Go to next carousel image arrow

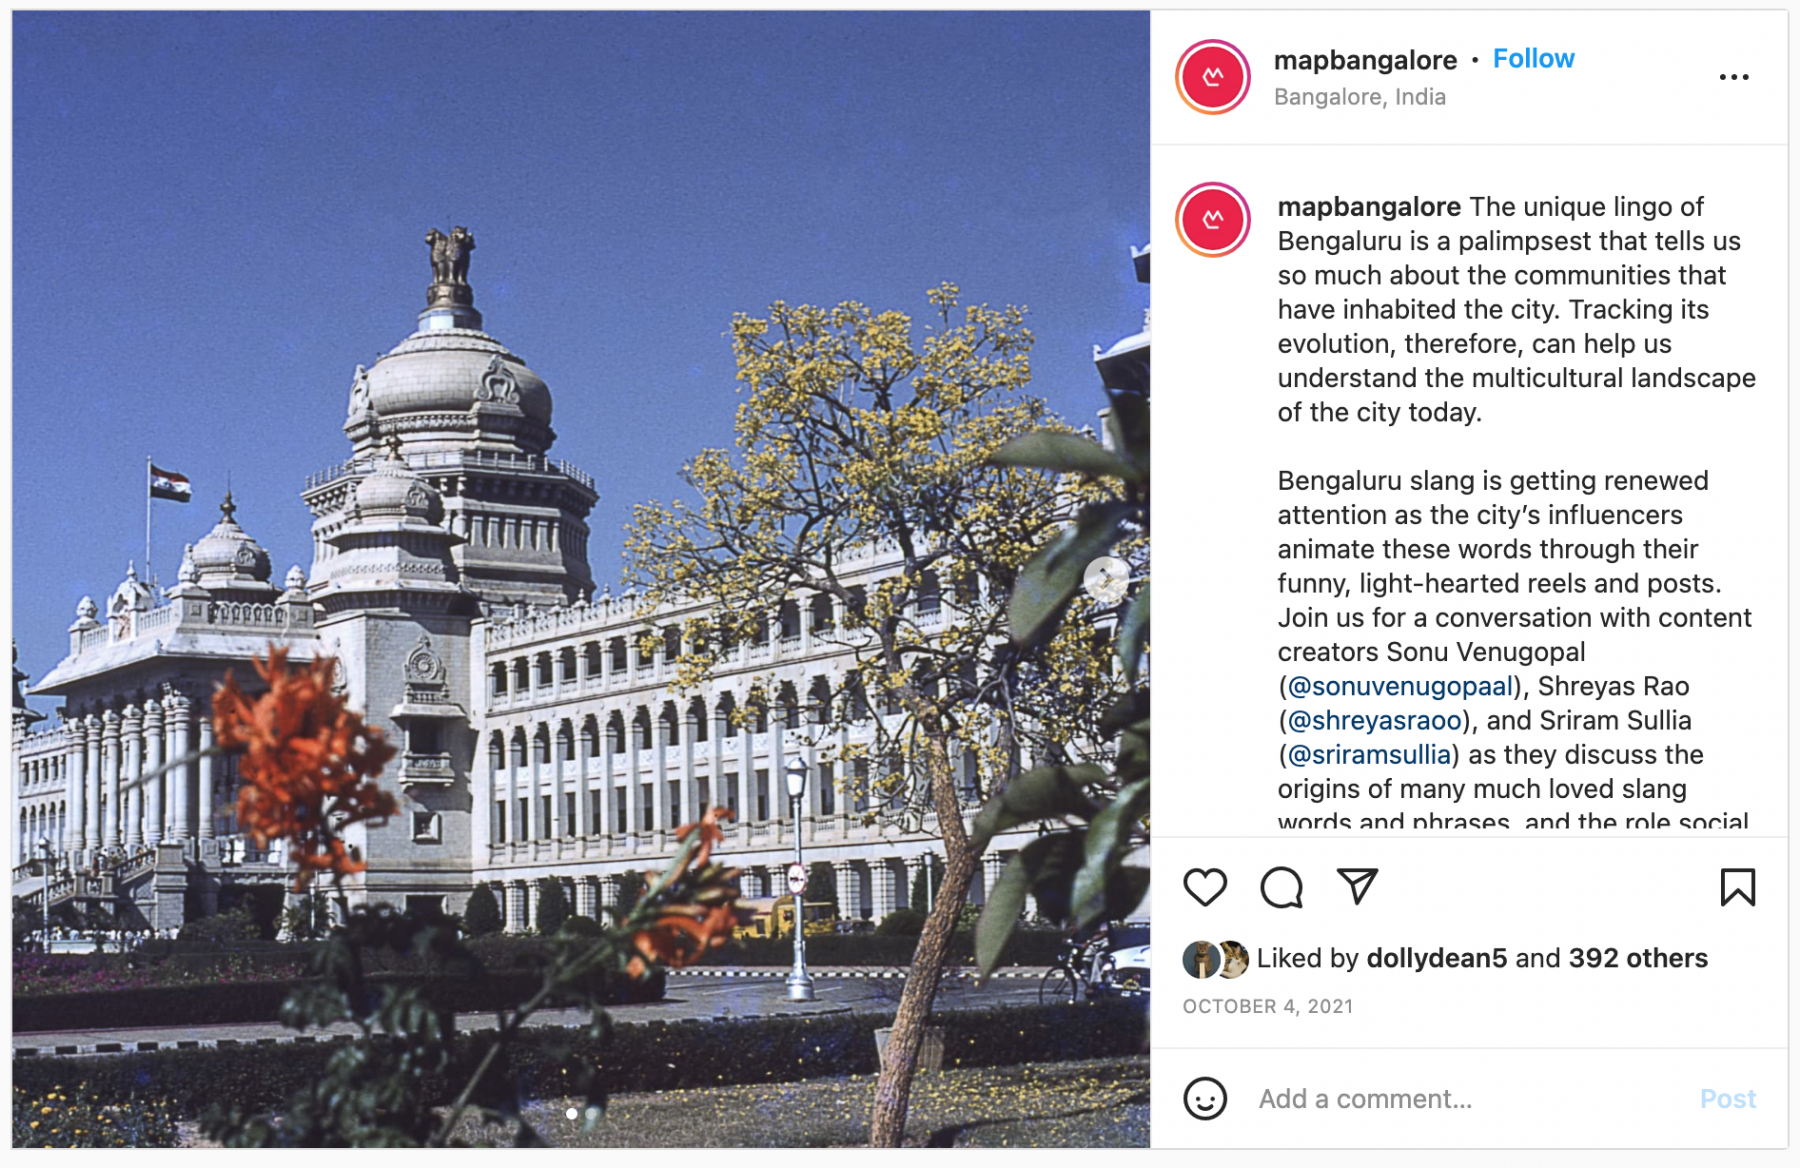click(x=1106, y=578)
